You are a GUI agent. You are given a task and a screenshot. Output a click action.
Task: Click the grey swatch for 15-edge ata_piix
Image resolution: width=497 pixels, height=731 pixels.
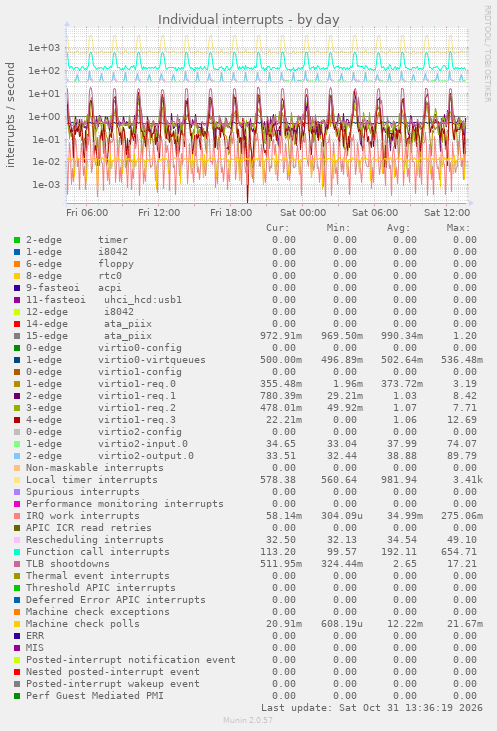coord(17,336)
